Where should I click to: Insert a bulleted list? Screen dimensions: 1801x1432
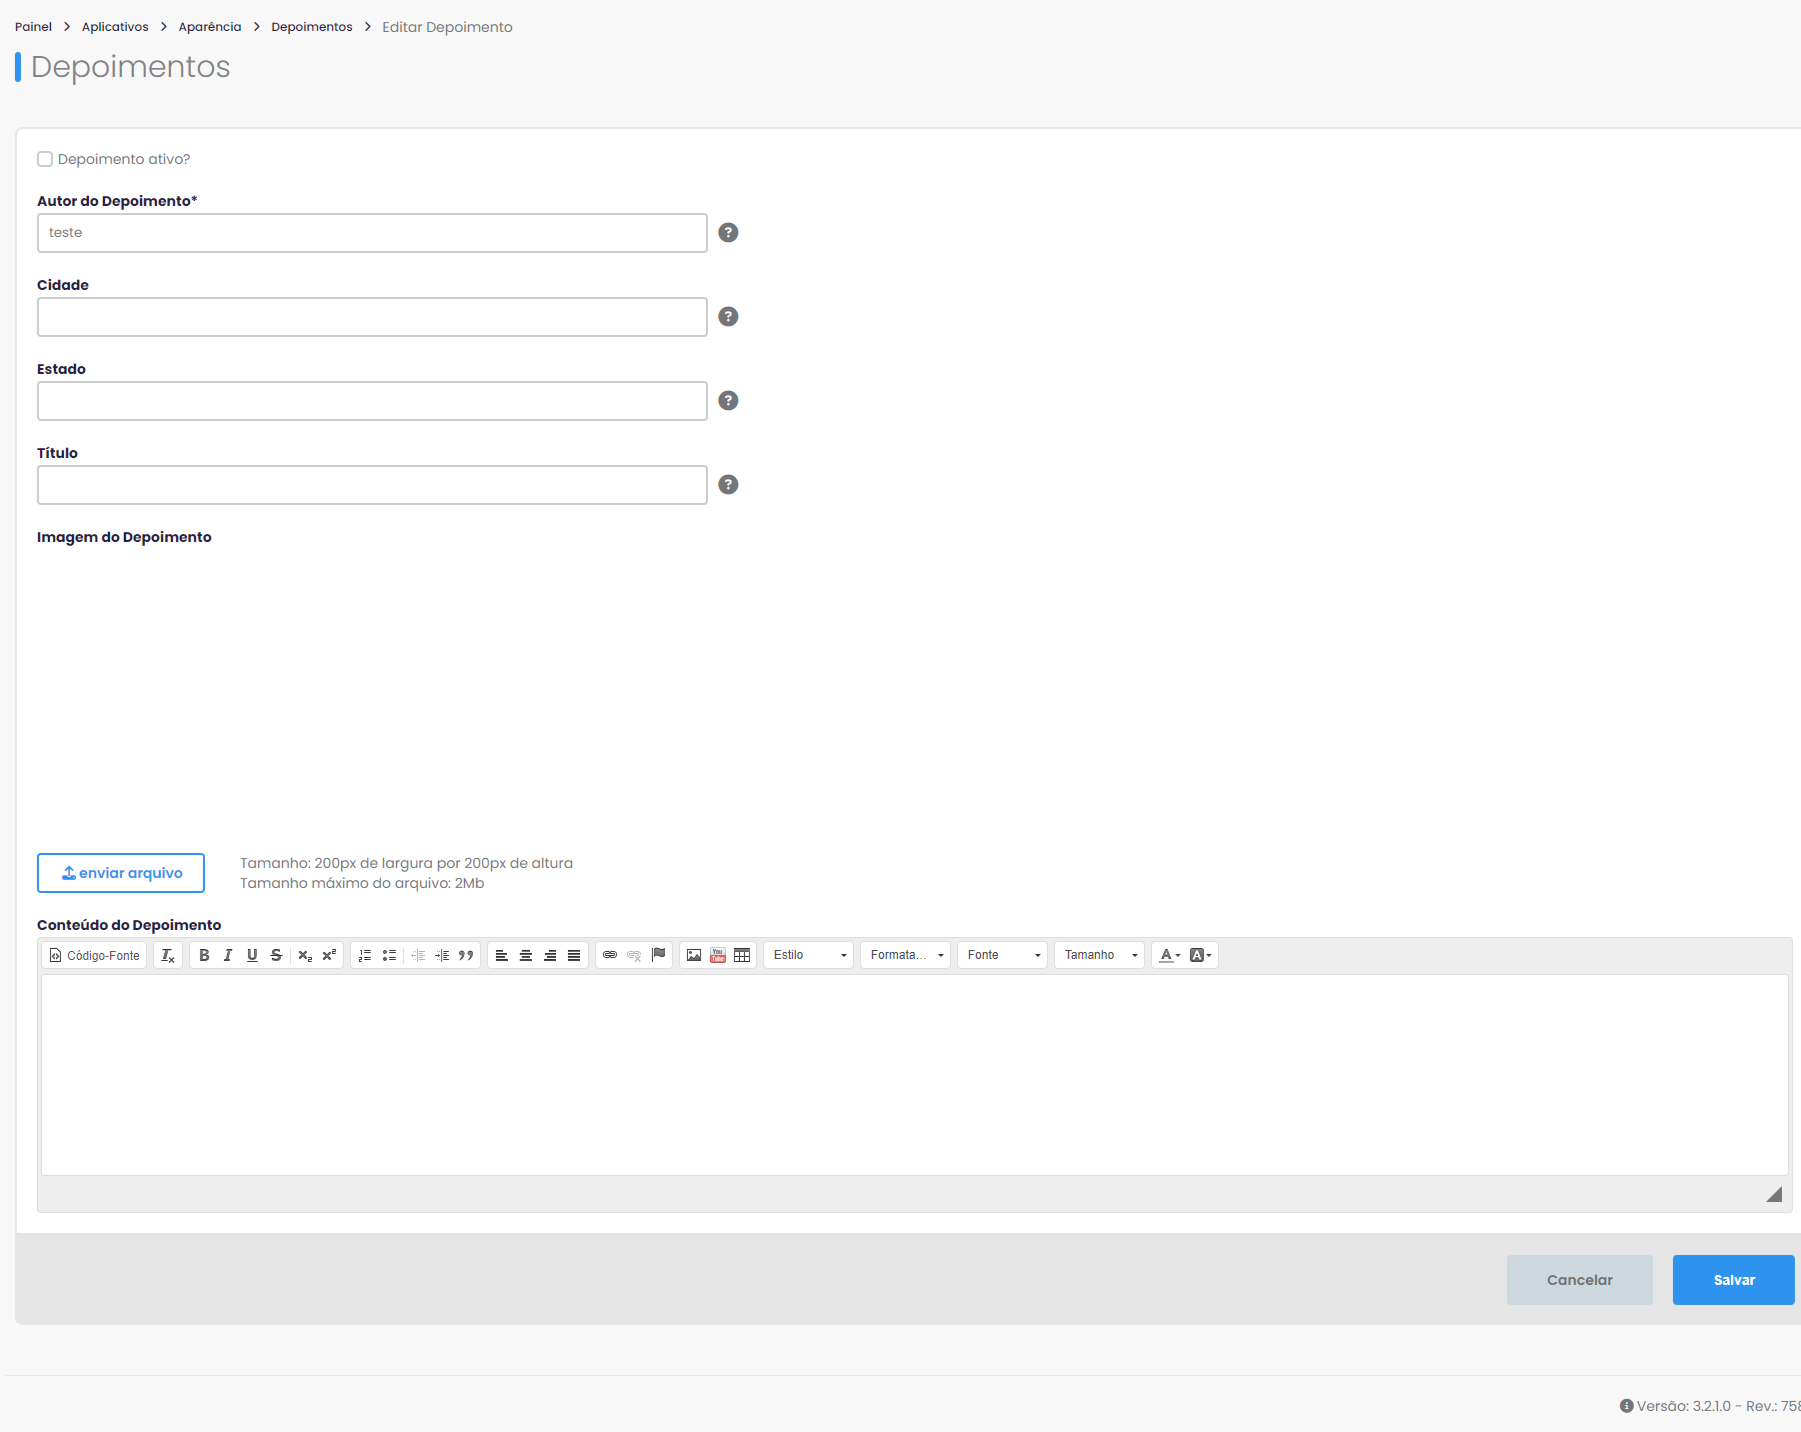(x=389, y=955)
